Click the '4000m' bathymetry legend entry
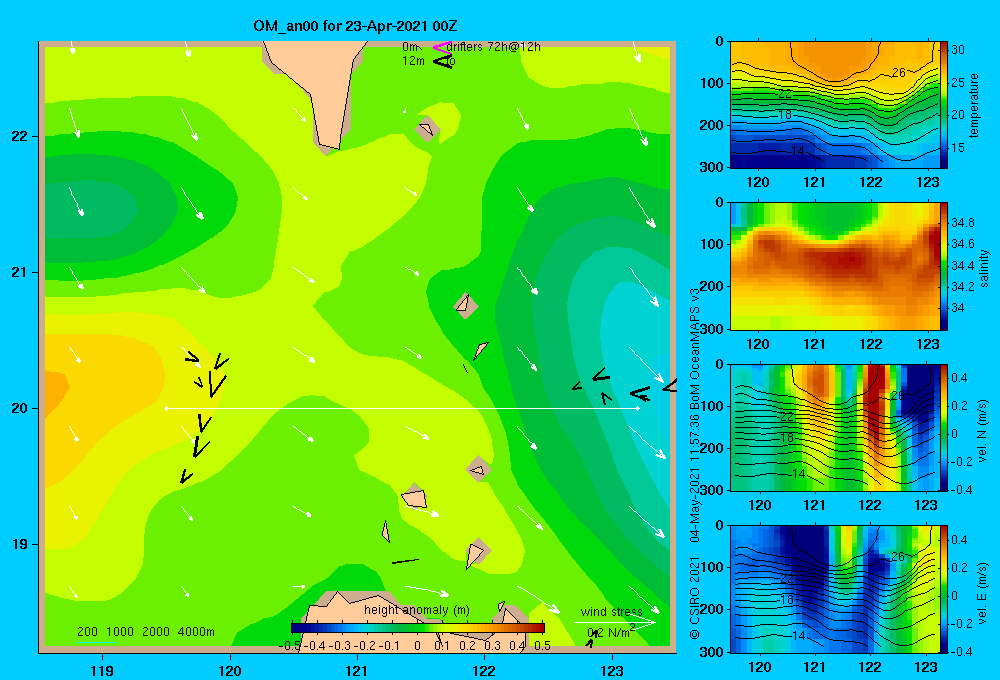This screenshot has height=680, width=1000. click(x=196, y=632)
